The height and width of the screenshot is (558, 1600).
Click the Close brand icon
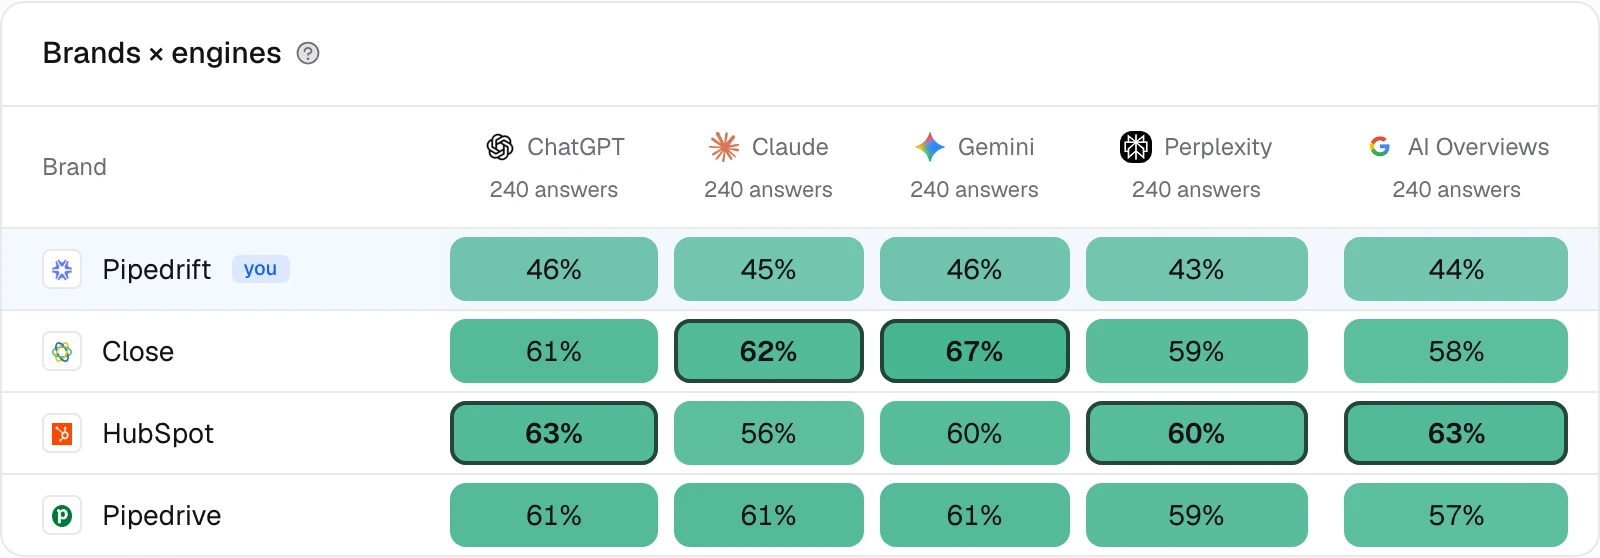pos(62,351)
